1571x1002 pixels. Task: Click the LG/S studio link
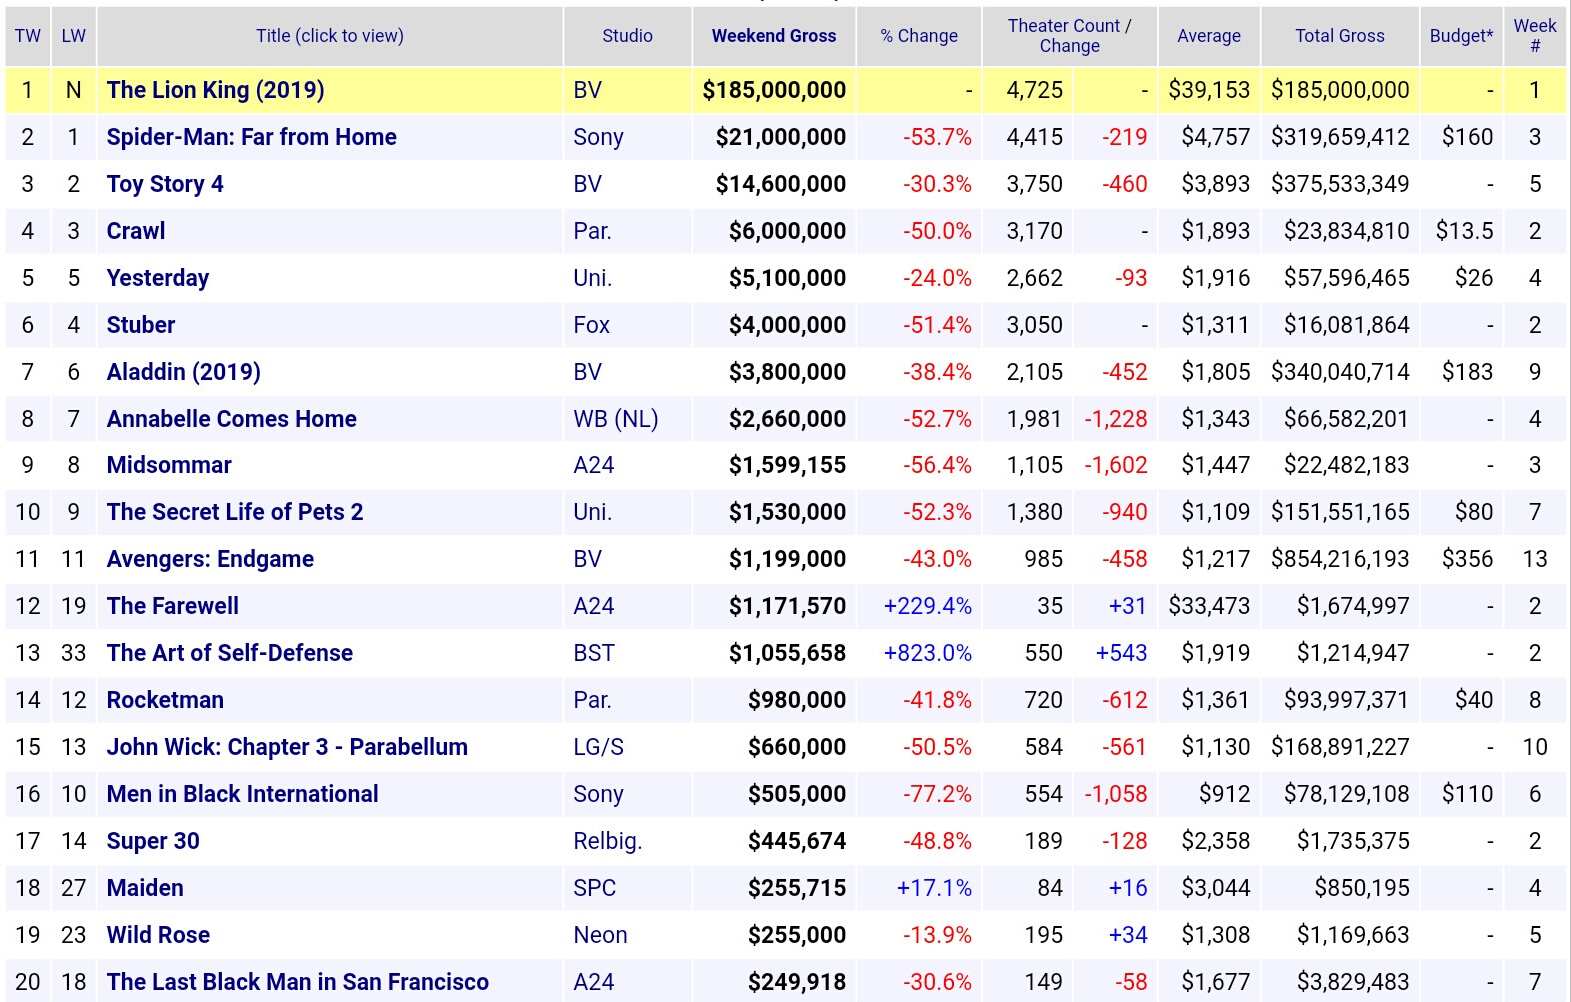[x=598, y=747]
